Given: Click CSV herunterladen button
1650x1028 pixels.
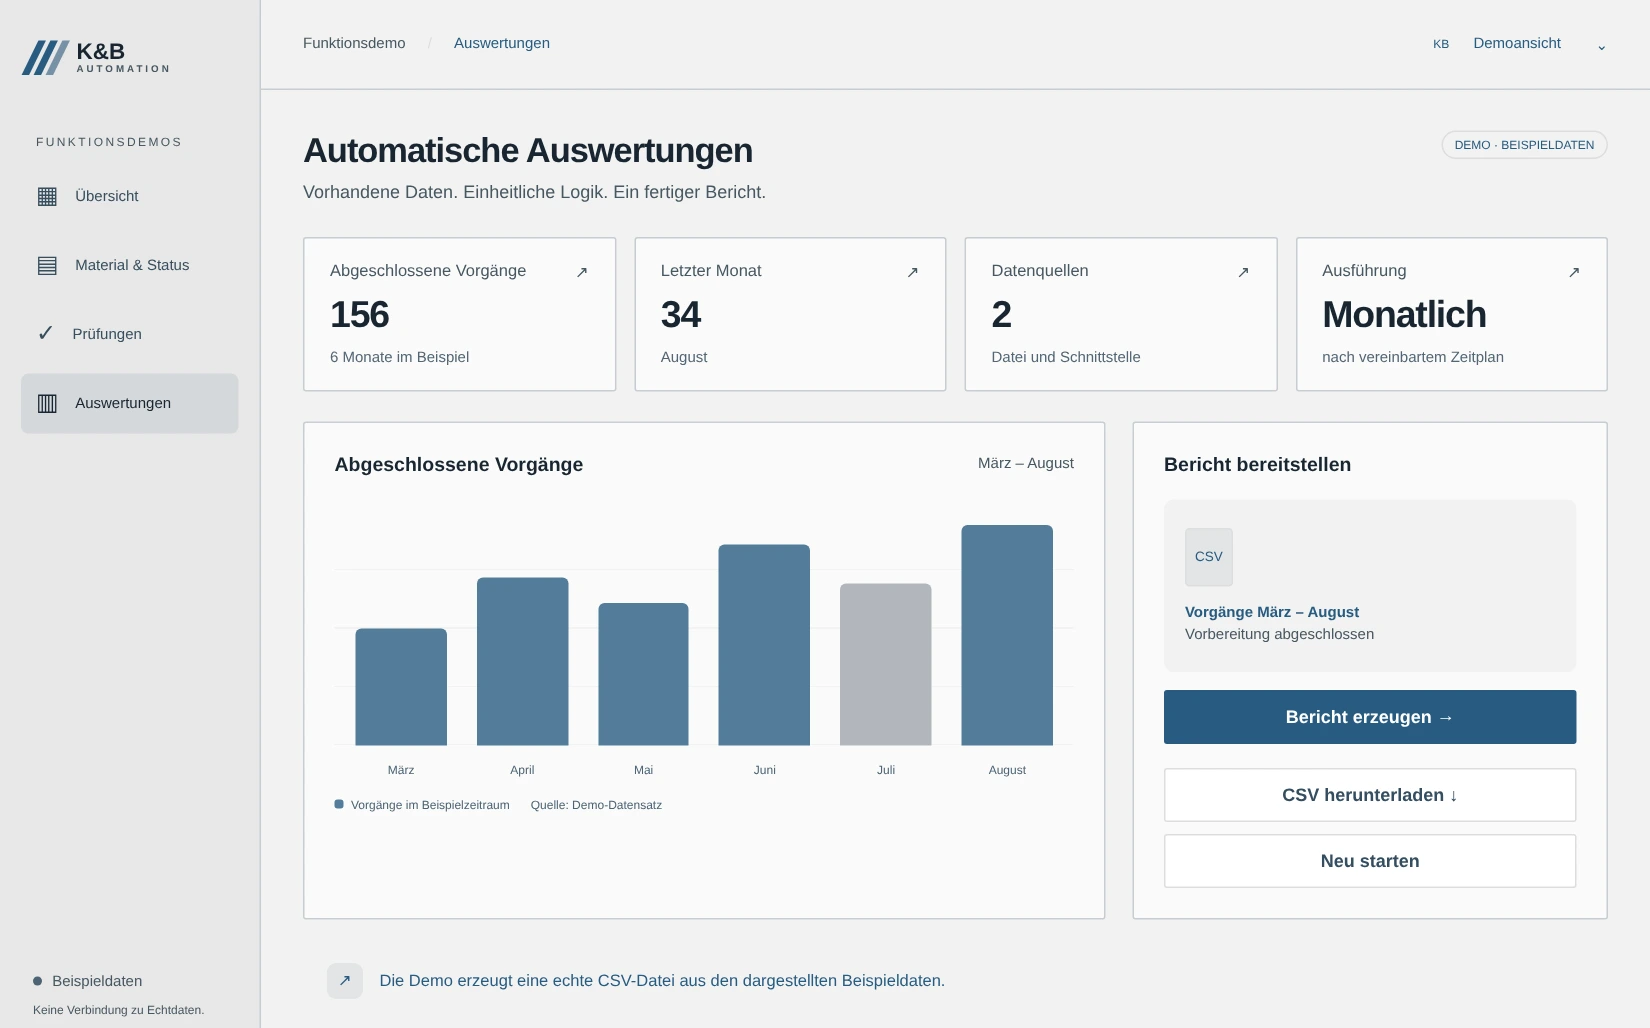Looking at the screenshot, I should (1369, 795).
